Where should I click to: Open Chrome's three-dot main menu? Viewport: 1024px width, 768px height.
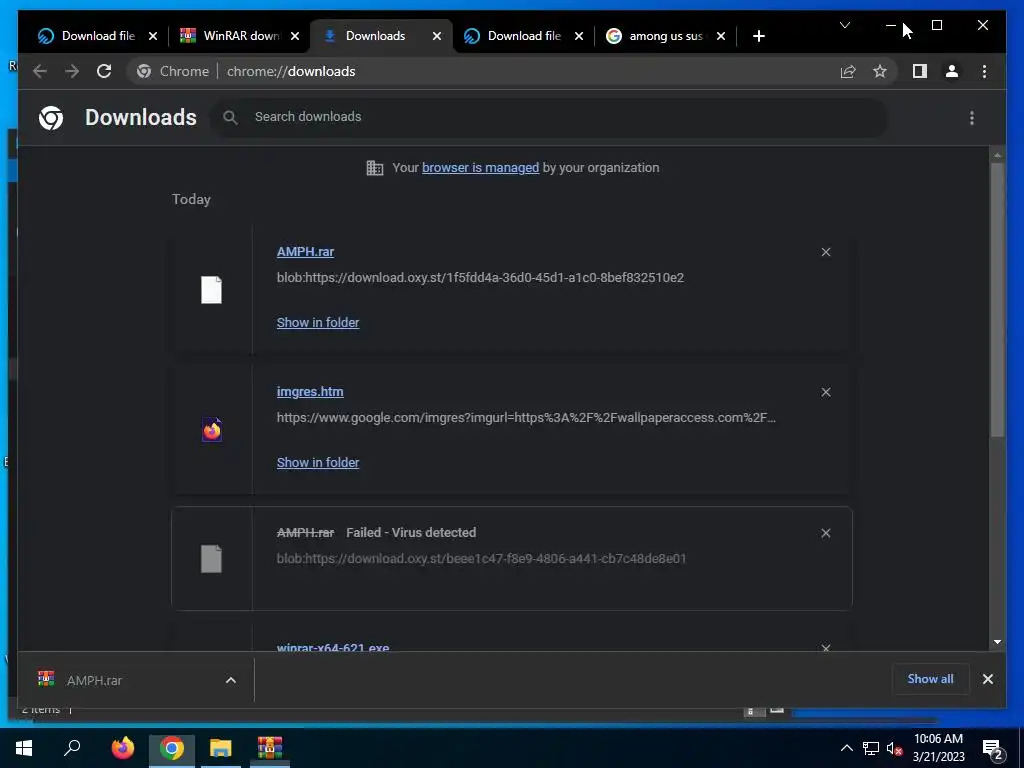coord(984,71)
